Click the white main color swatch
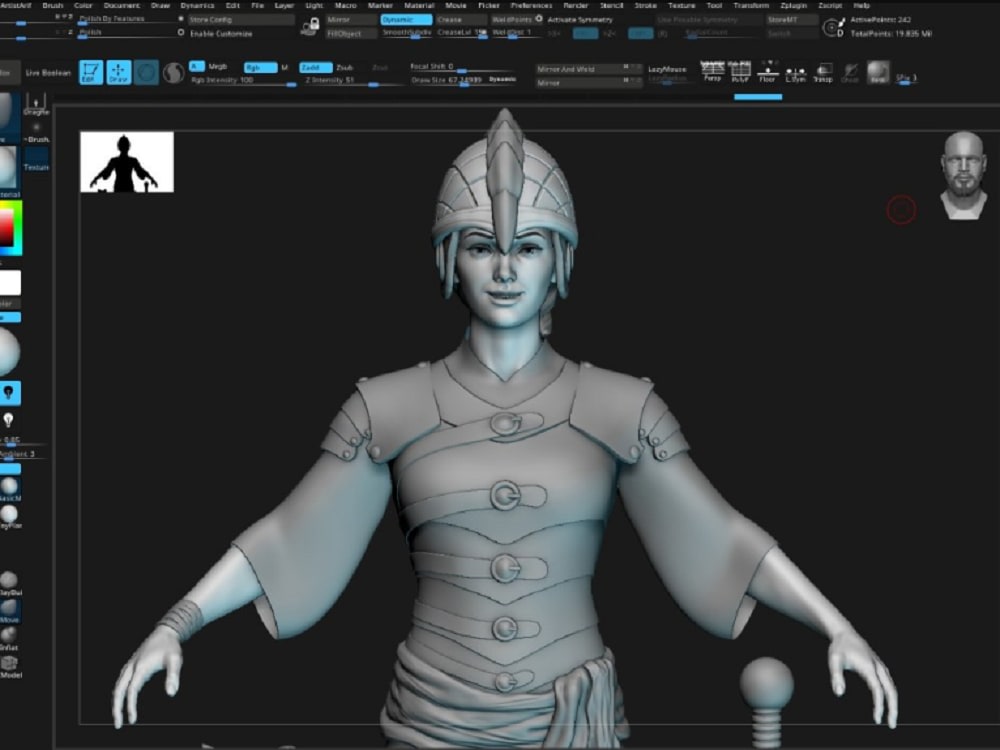The image size is (1000, 750). pyautogui.click(x=10, y=283)
